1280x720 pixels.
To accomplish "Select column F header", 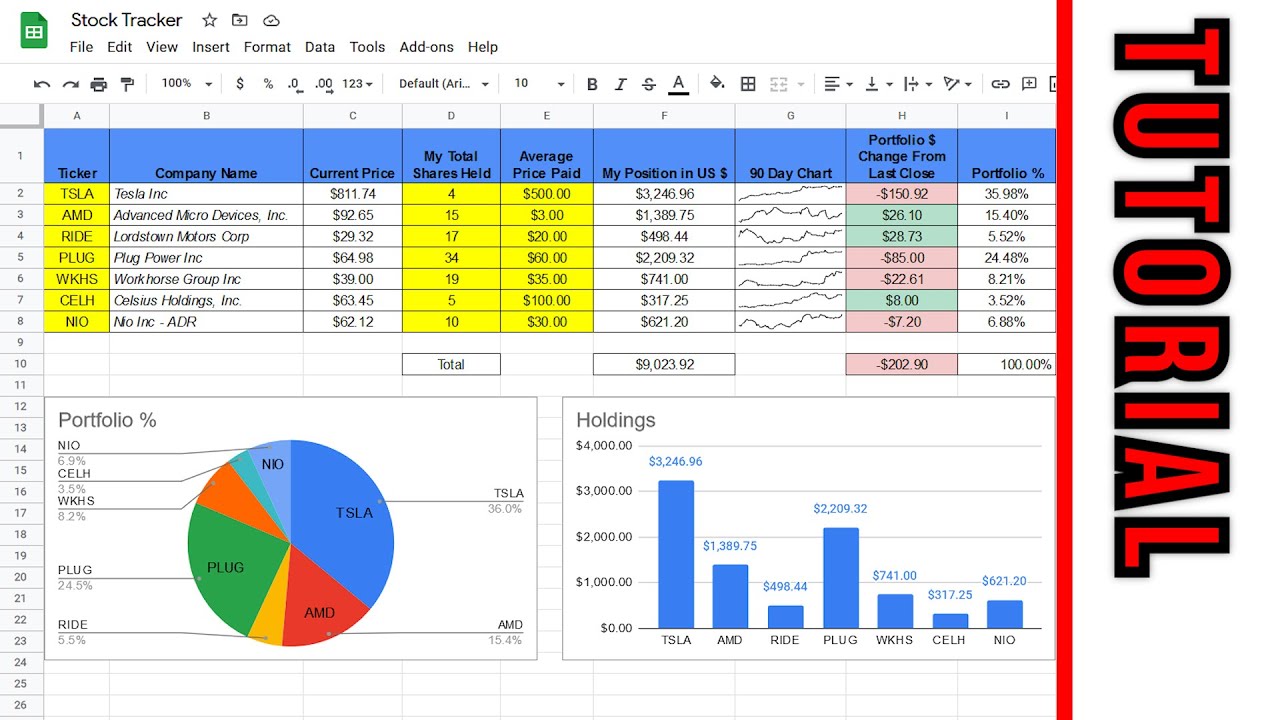I will pos(664,116).
